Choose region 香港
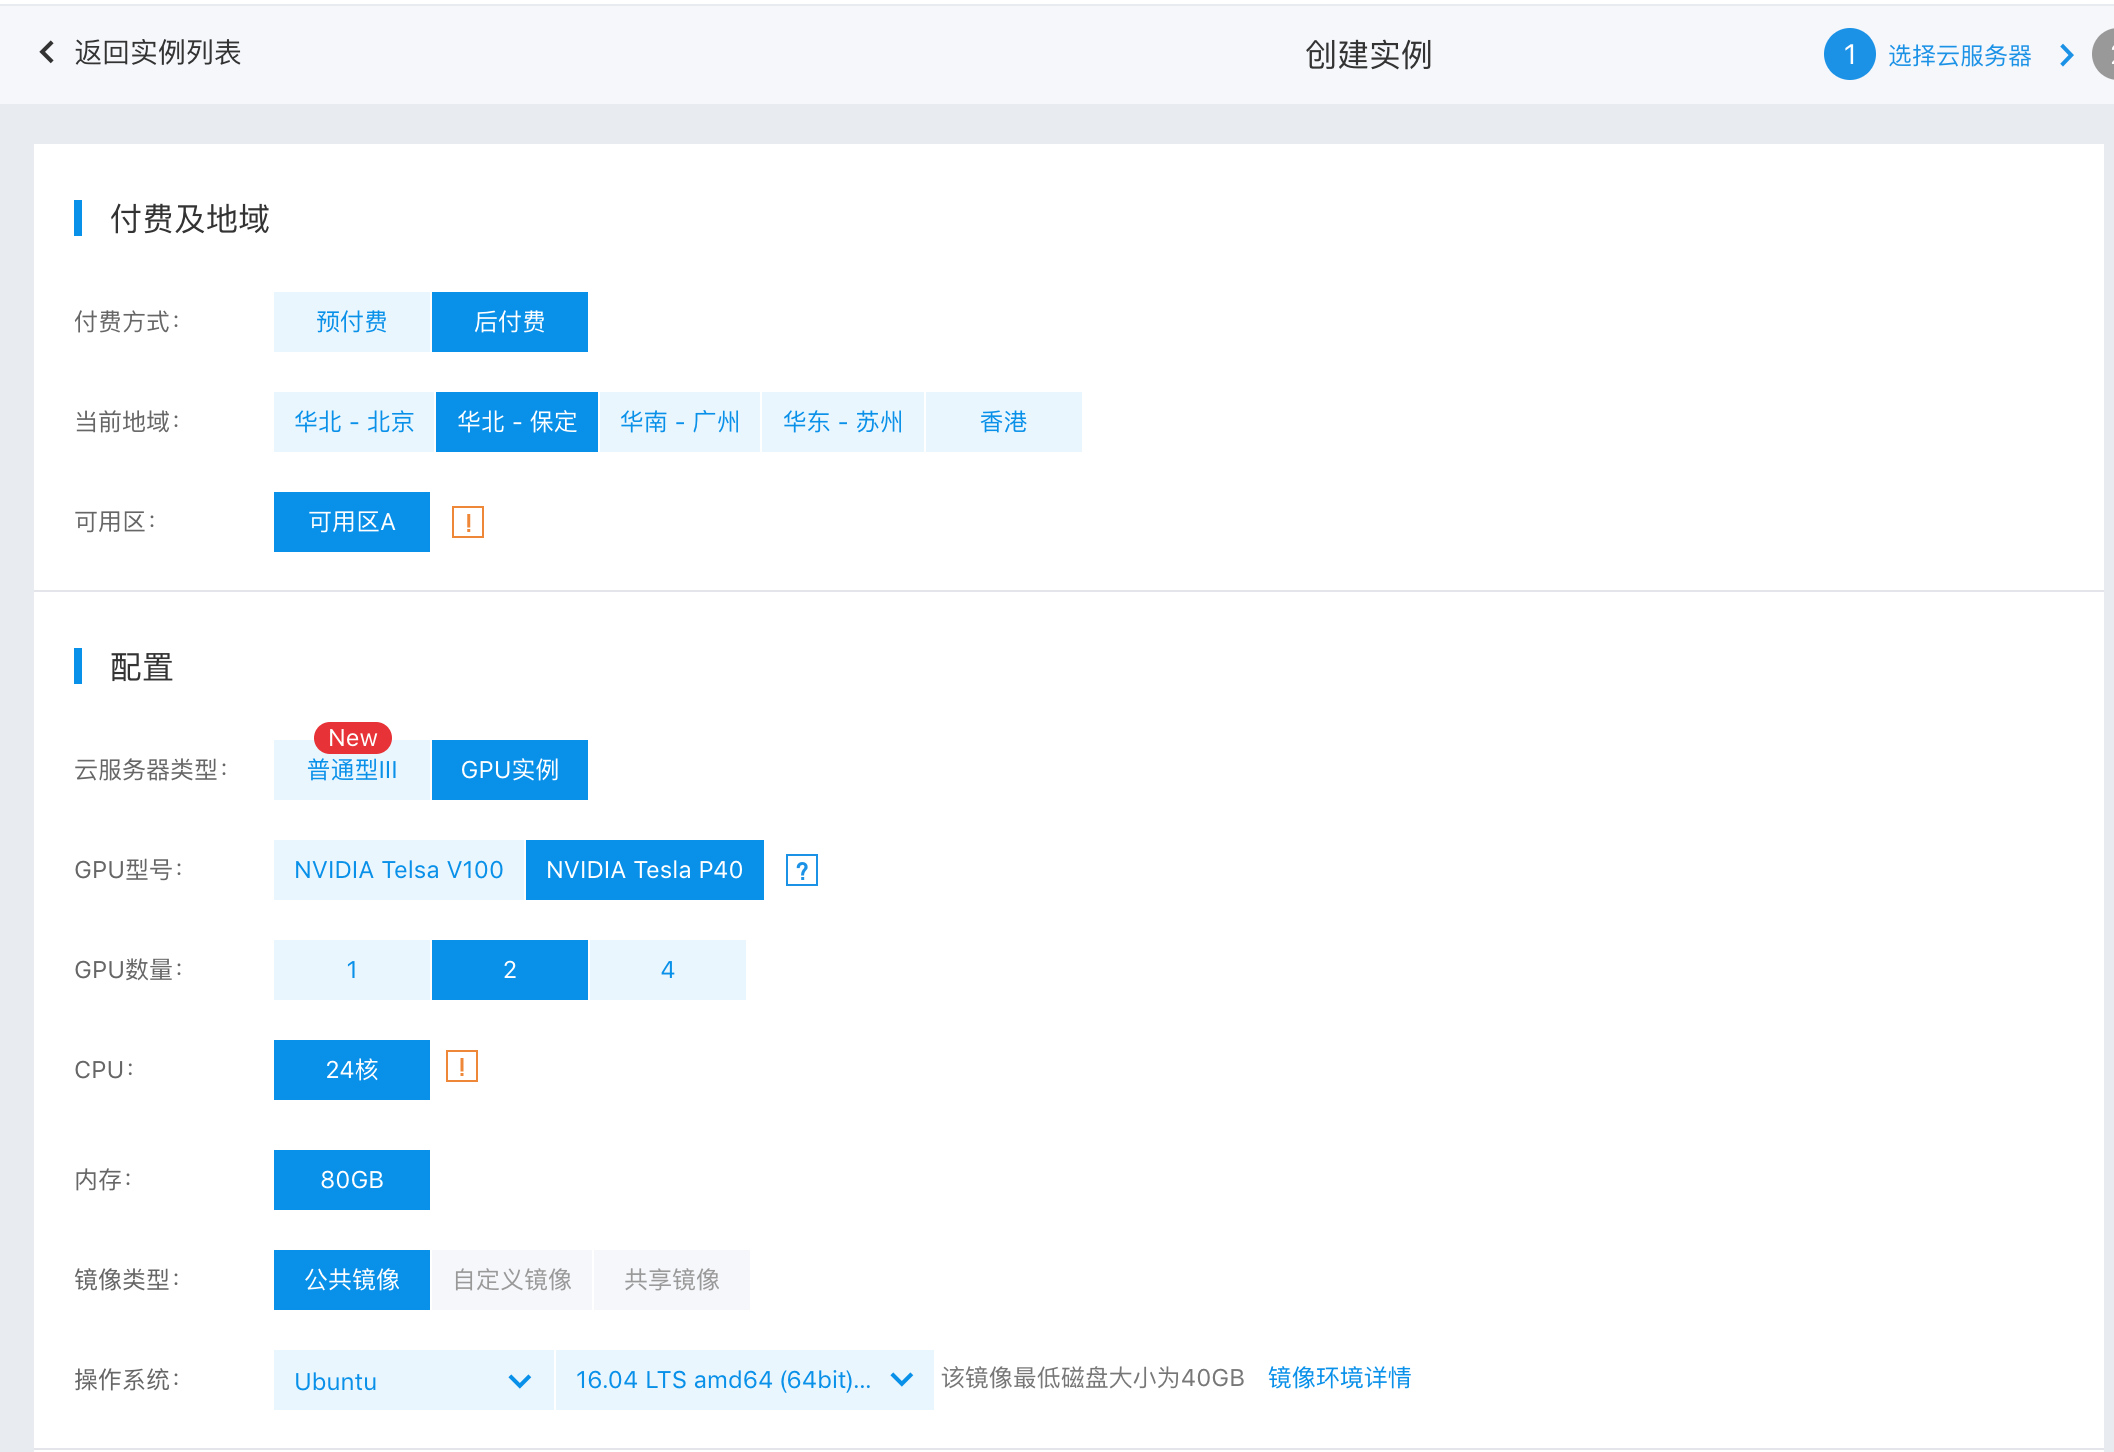 tap(1004, 422)
